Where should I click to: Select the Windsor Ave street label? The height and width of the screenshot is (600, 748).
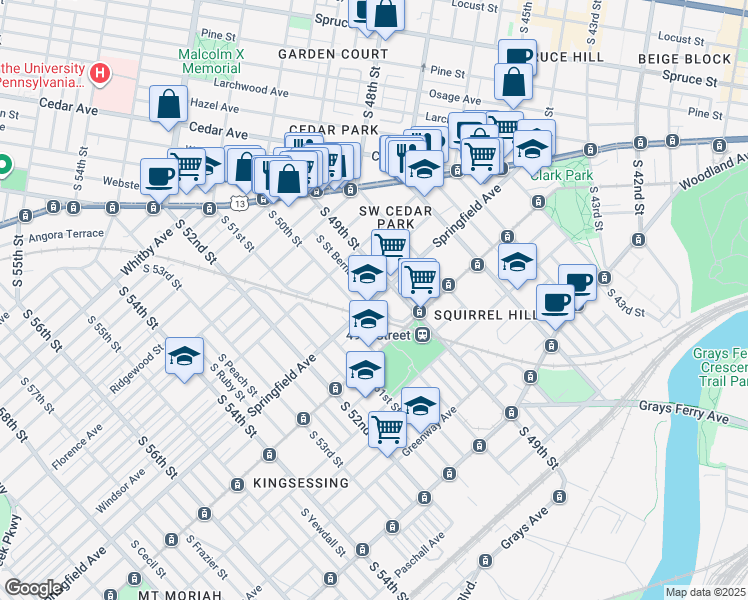click(x=120, y=491)
